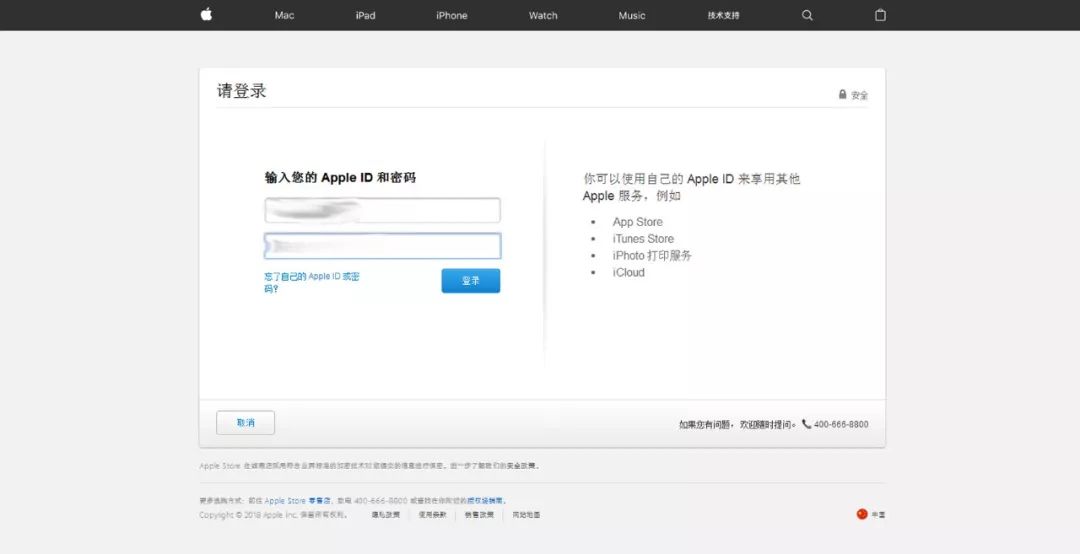Screen dimensions: 1080x554
Task: Open the forgot Apple ID or password link
Action: (x=311, y=282)
